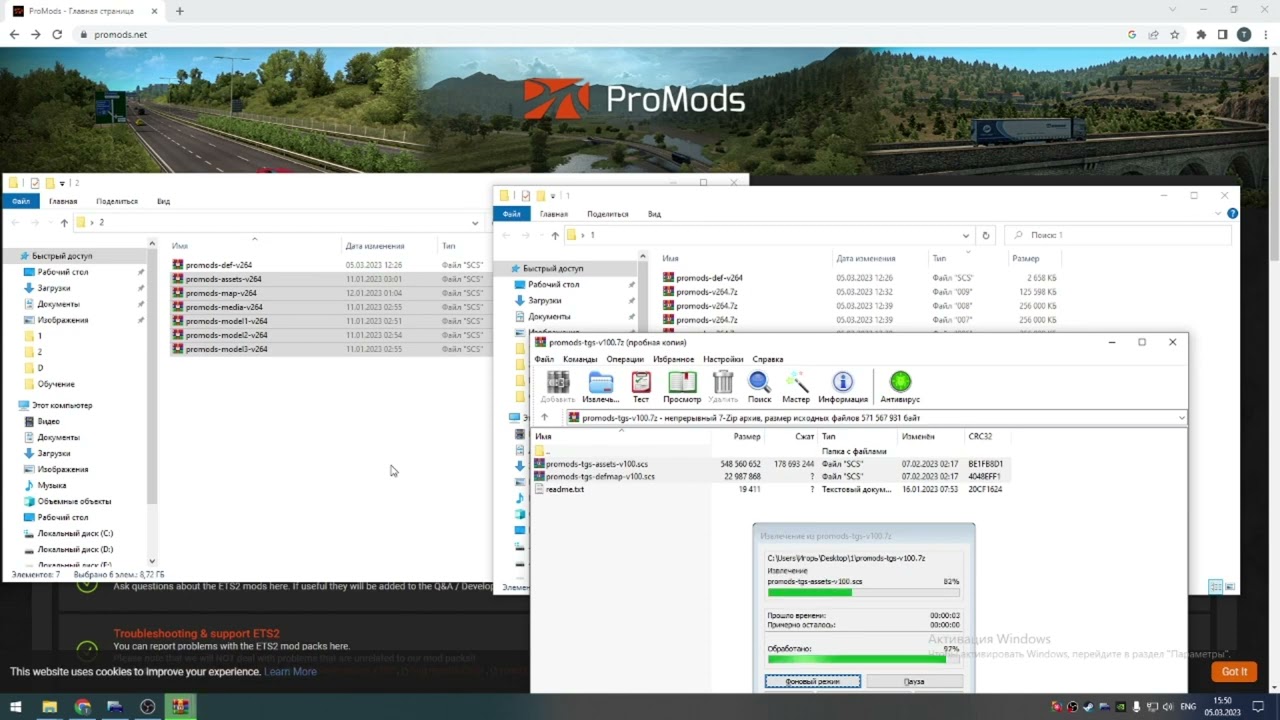Open Troubleshooting & support ETS2 link
The width and height of the screenshot is (1280, 720).
(196, 633)
